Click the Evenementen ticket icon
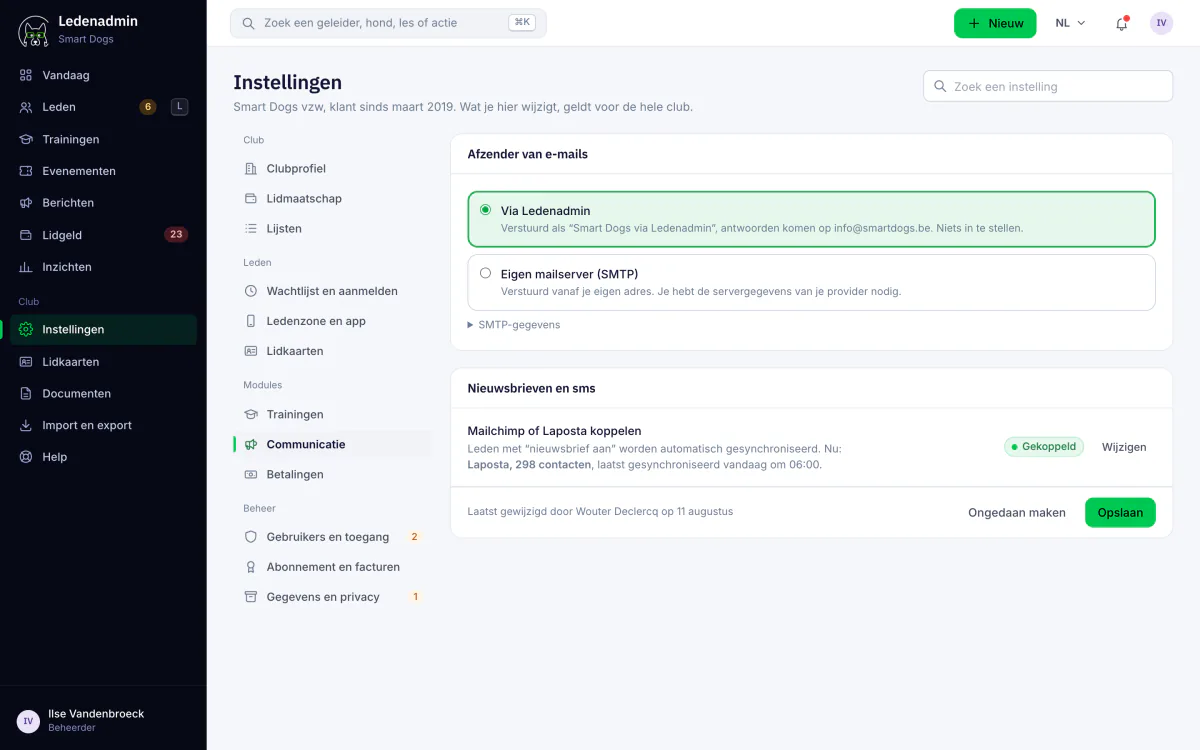 click(26, 171)
